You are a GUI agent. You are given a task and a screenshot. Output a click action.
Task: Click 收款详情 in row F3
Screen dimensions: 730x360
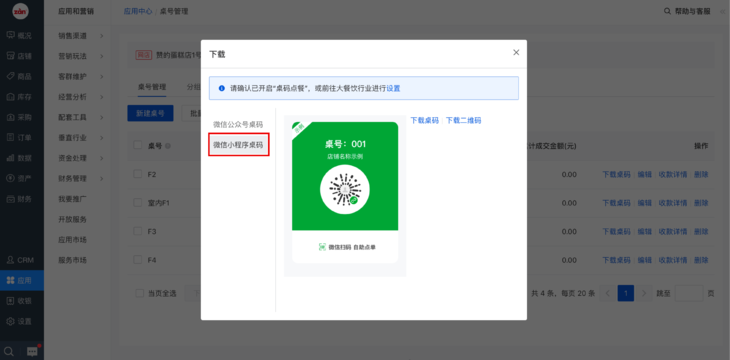pyautogui.click(x=673, y=231)
